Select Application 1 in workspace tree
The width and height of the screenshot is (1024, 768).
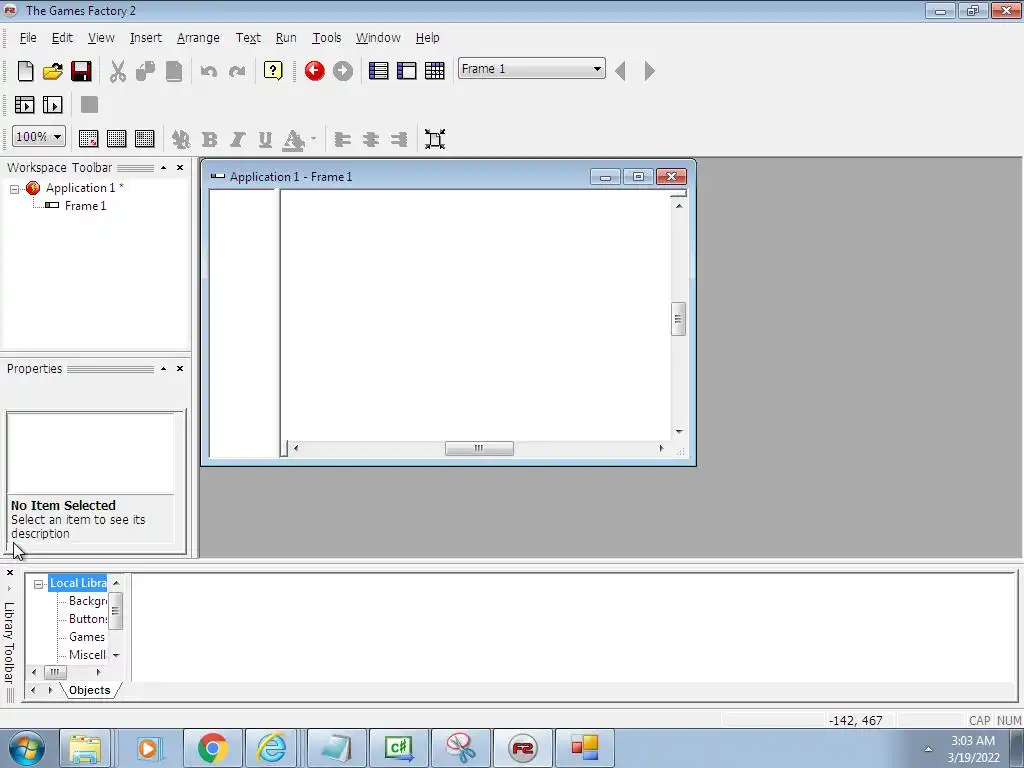tap(84, 188)
